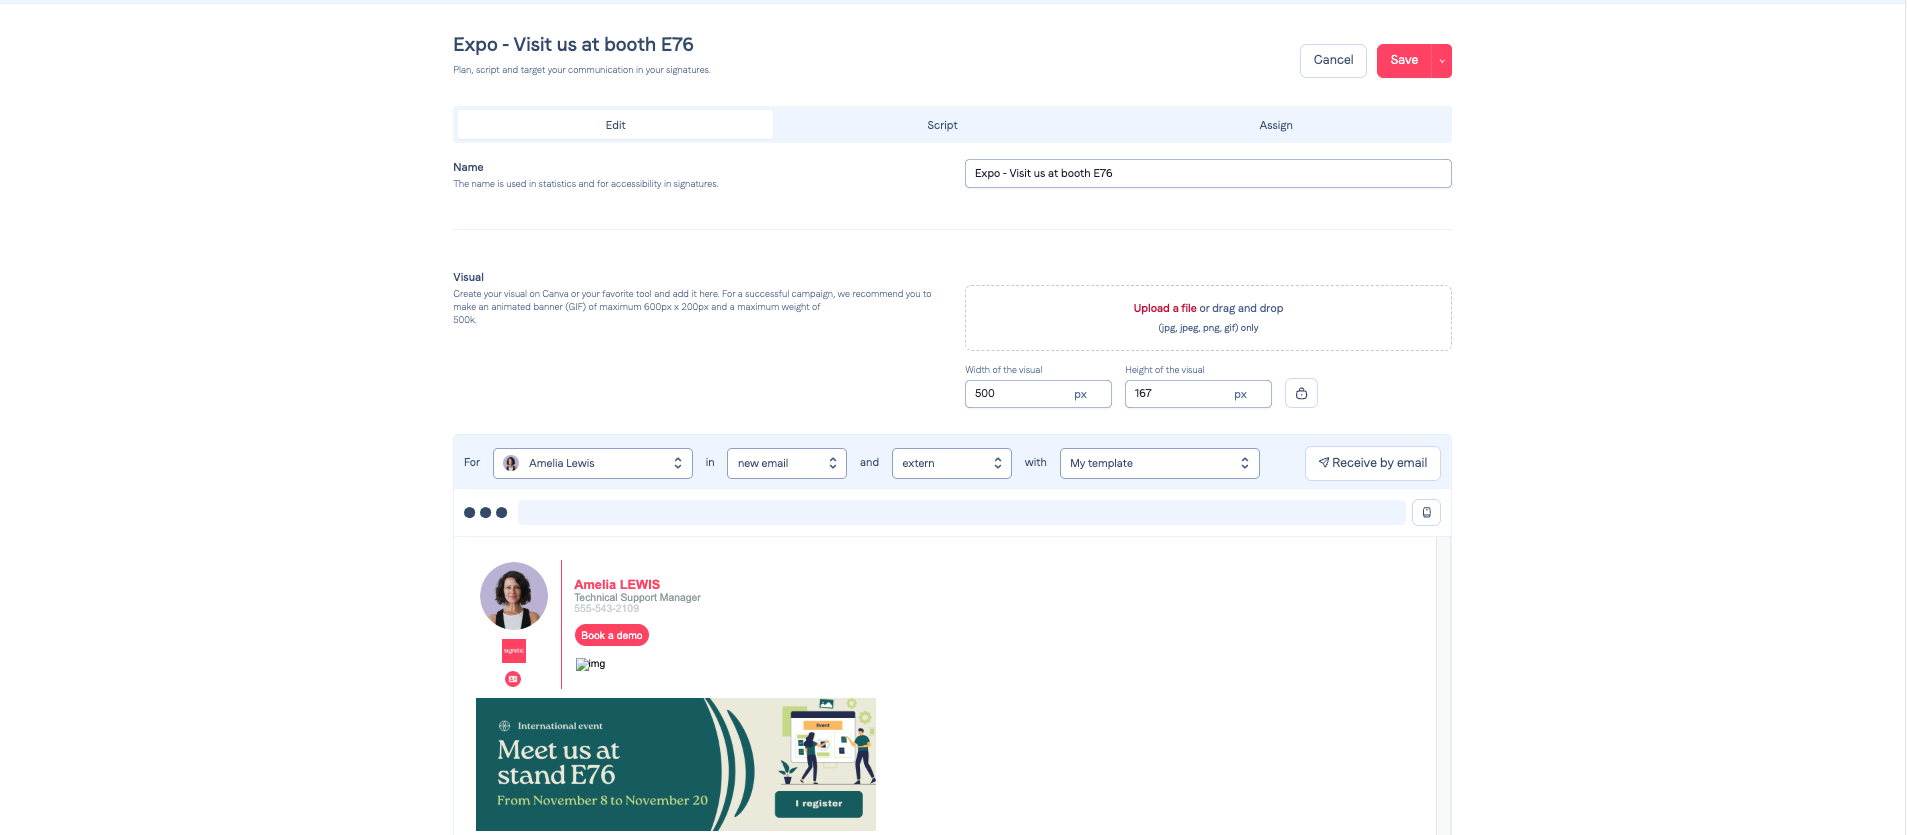Click the I register button in banner
Viewport: 1907px width, 835px height.
tap(819, 803)
